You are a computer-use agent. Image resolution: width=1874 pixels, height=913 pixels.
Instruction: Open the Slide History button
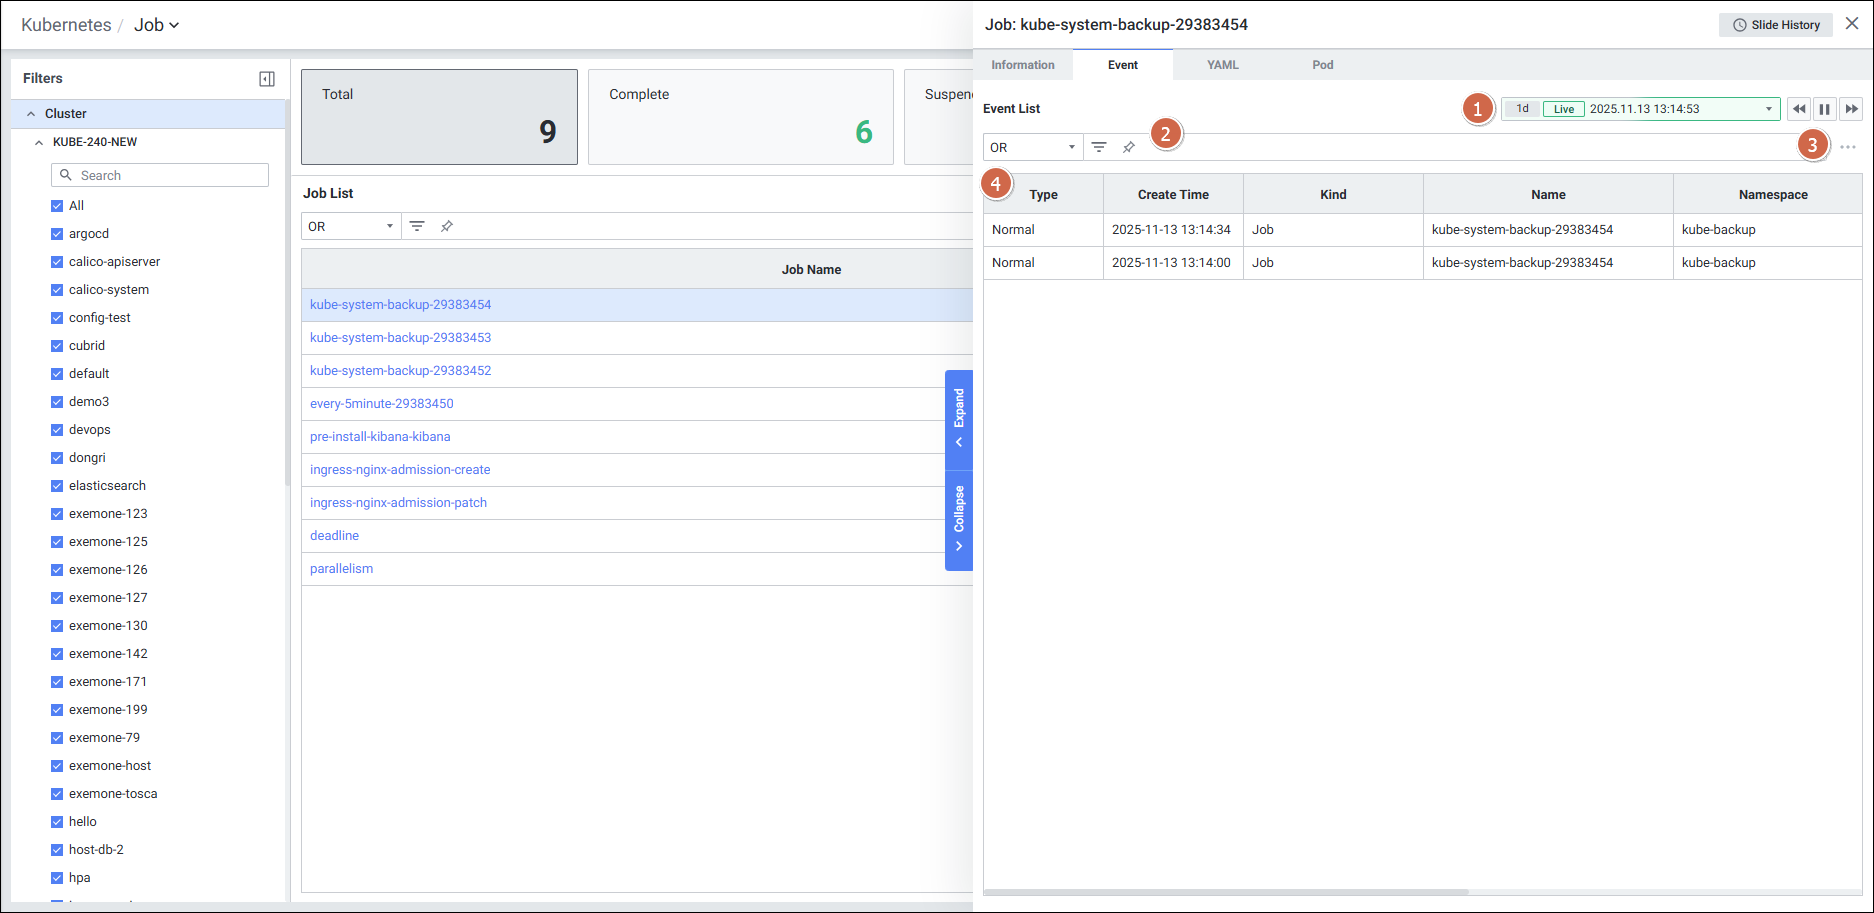tap(1776, 25)
